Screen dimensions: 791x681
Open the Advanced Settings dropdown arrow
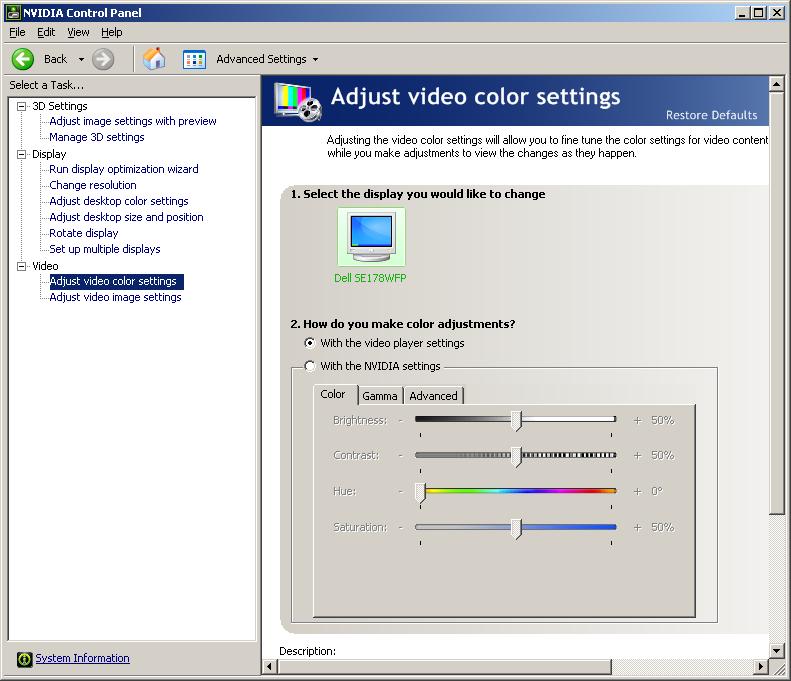point(315,60)
